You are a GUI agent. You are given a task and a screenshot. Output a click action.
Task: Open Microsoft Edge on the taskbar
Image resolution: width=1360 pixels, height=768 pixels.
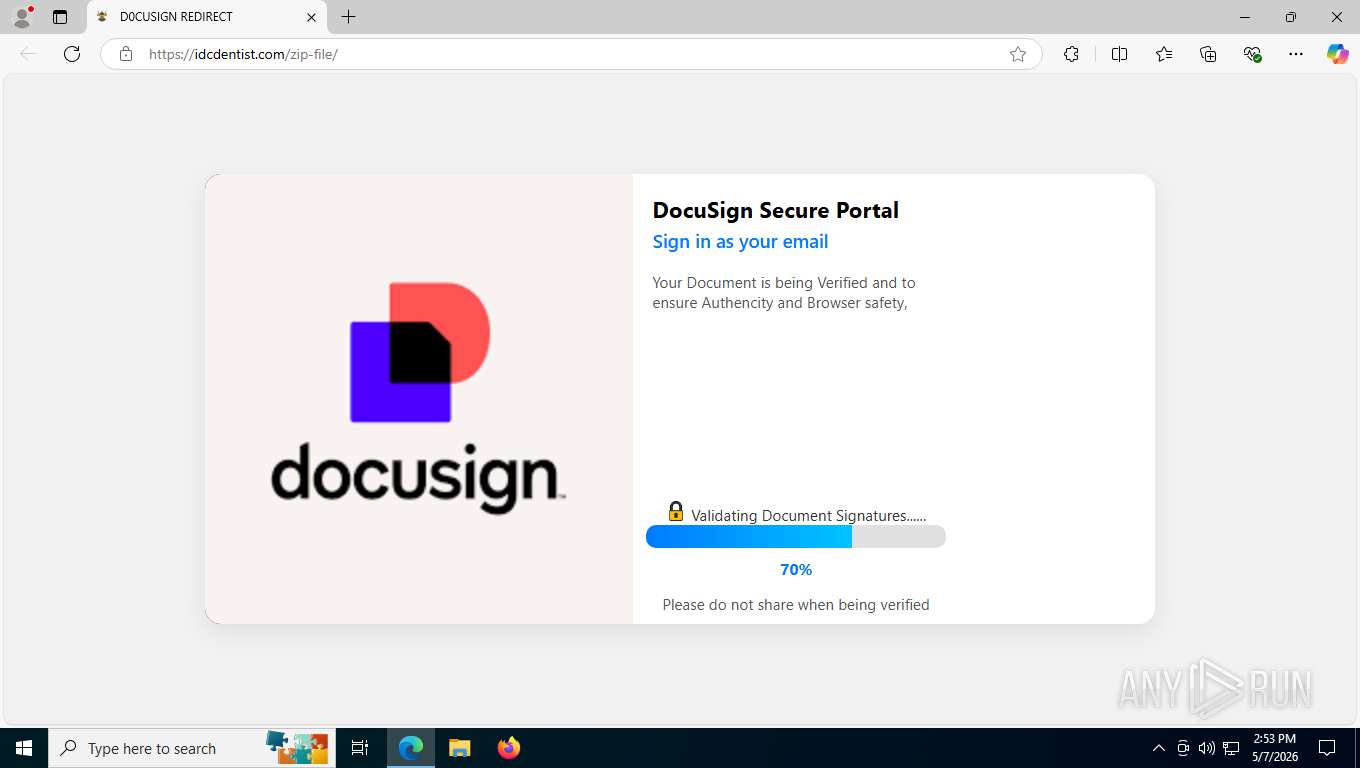coord(411,748)
